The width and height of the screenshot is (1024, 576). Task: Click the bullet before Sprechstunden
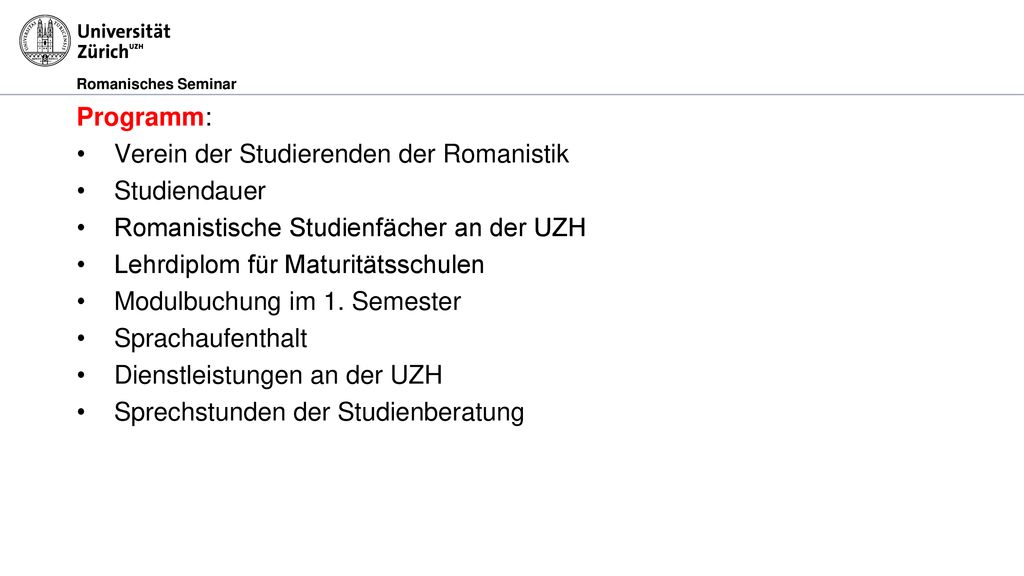81,413
